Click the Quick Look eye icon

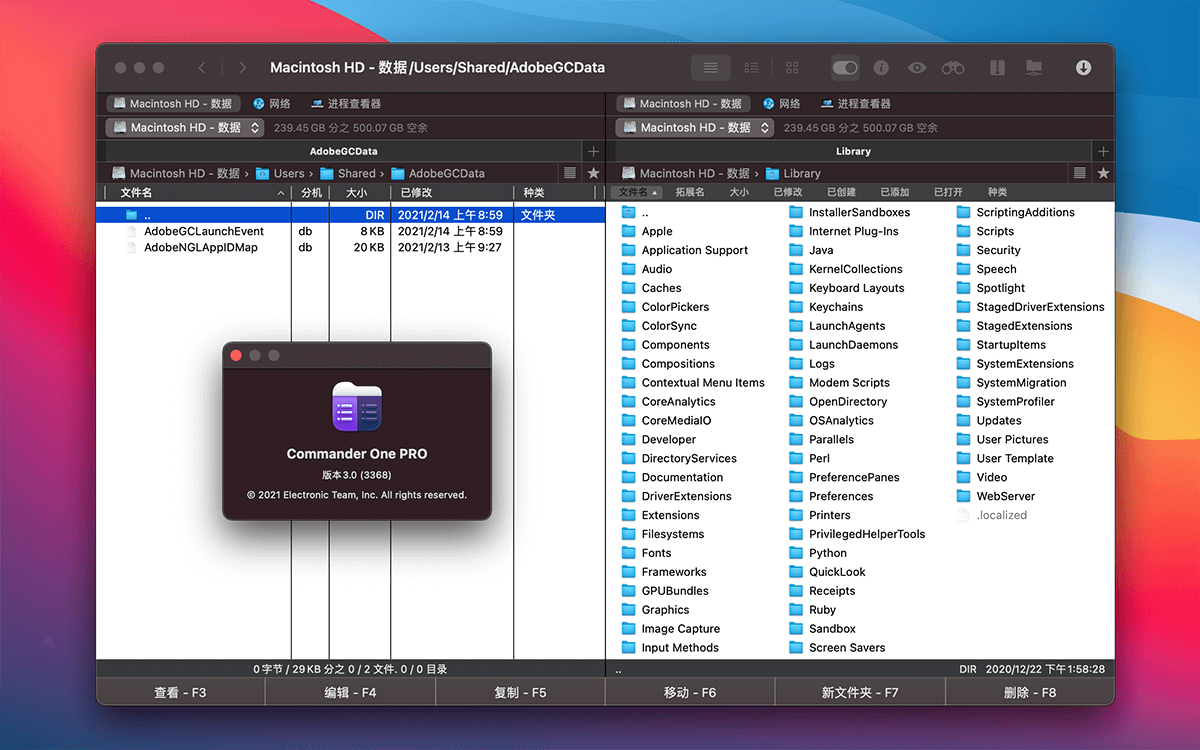point(917,68)
